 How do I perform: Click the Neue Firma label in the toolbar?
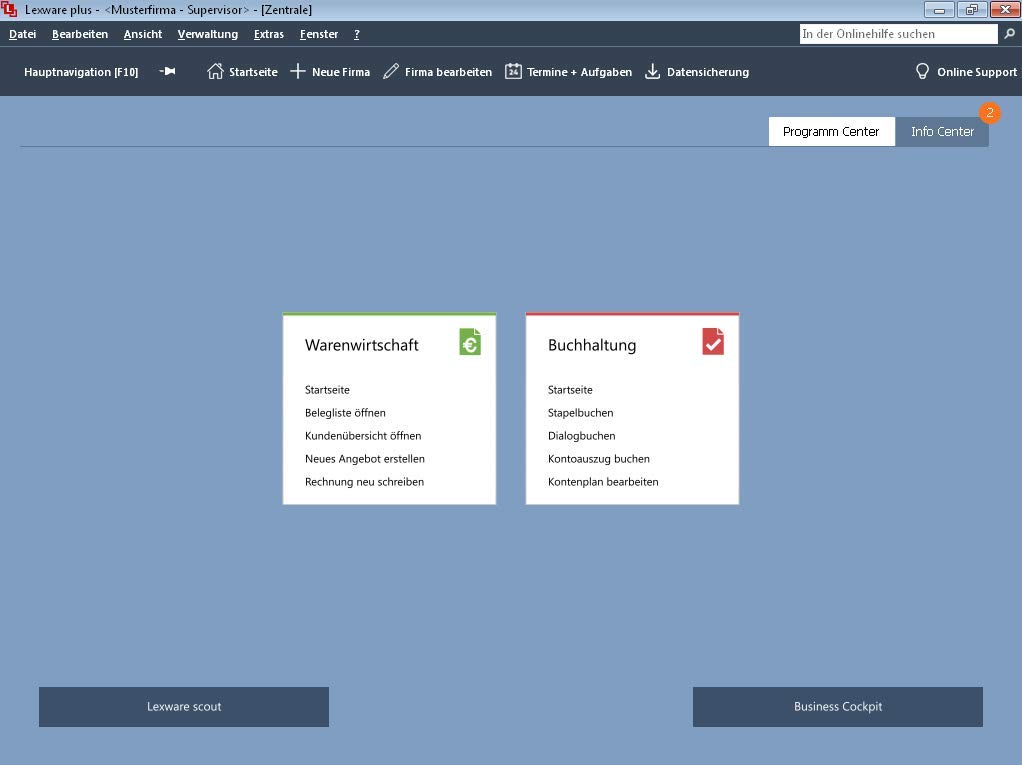[341, 72]
